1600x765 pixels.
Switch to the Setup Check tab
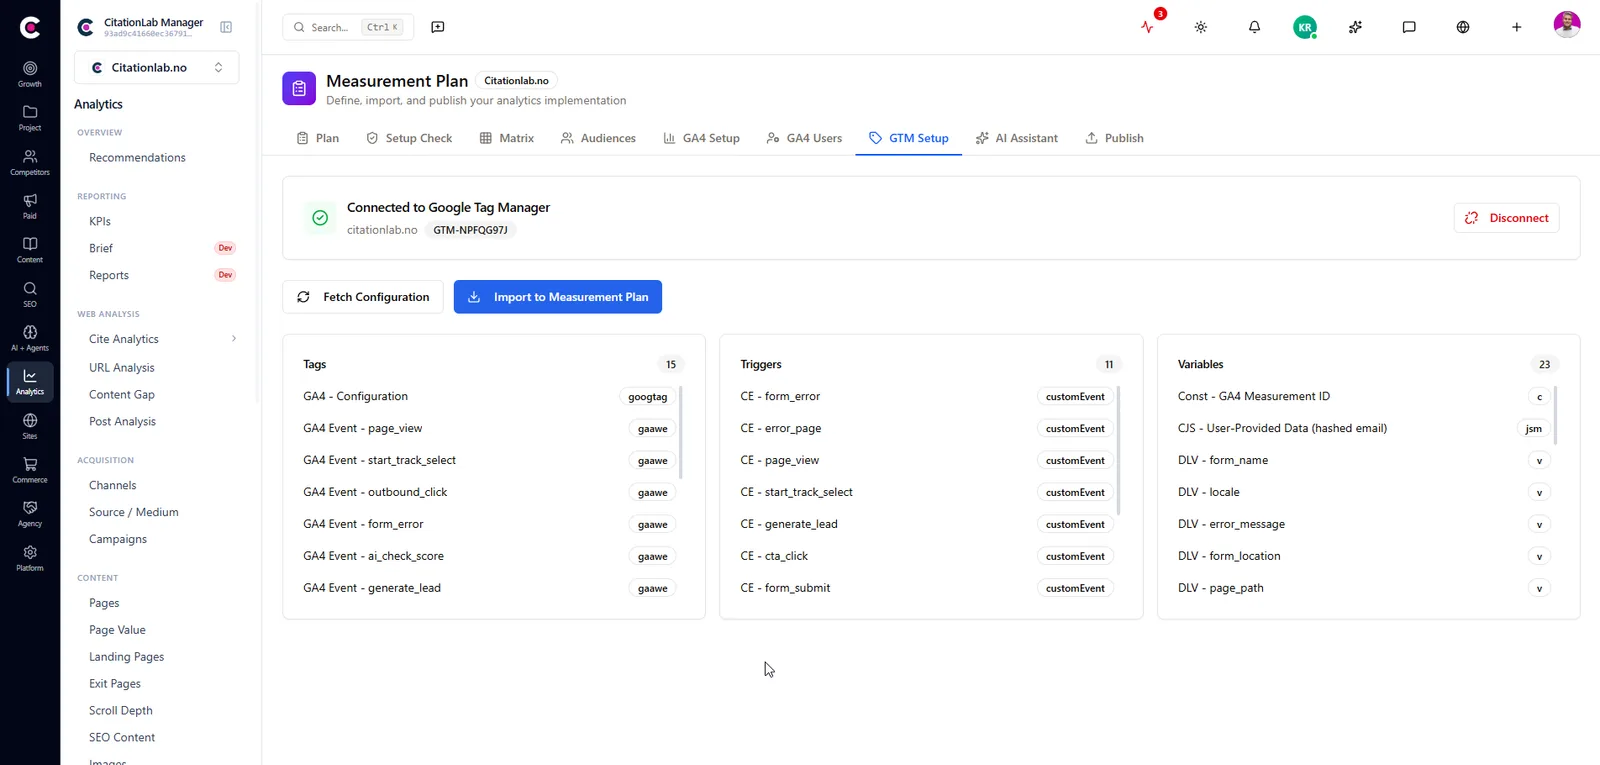(409, 138)
